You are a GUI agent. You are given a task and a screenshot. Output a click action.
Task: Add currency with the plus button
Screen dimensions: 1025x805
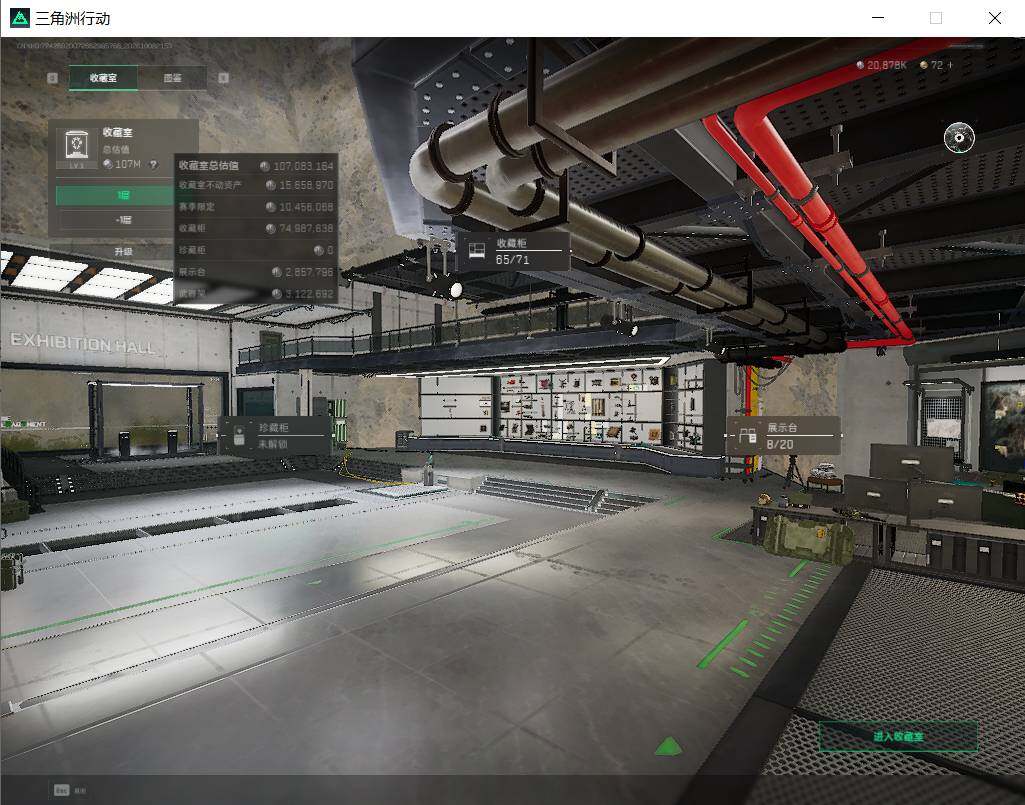click(950, 65)
